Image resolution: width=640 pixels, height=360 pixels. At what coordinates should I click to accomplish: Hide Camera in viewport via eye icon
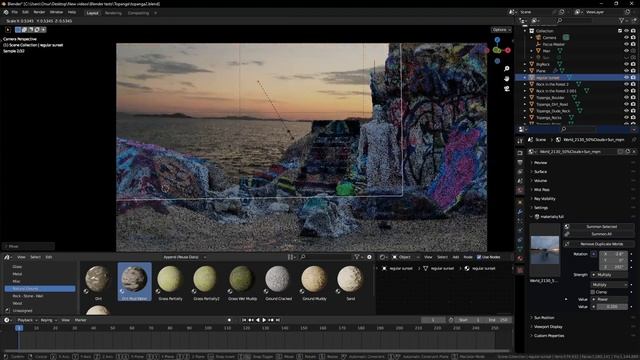pos(626,38)
